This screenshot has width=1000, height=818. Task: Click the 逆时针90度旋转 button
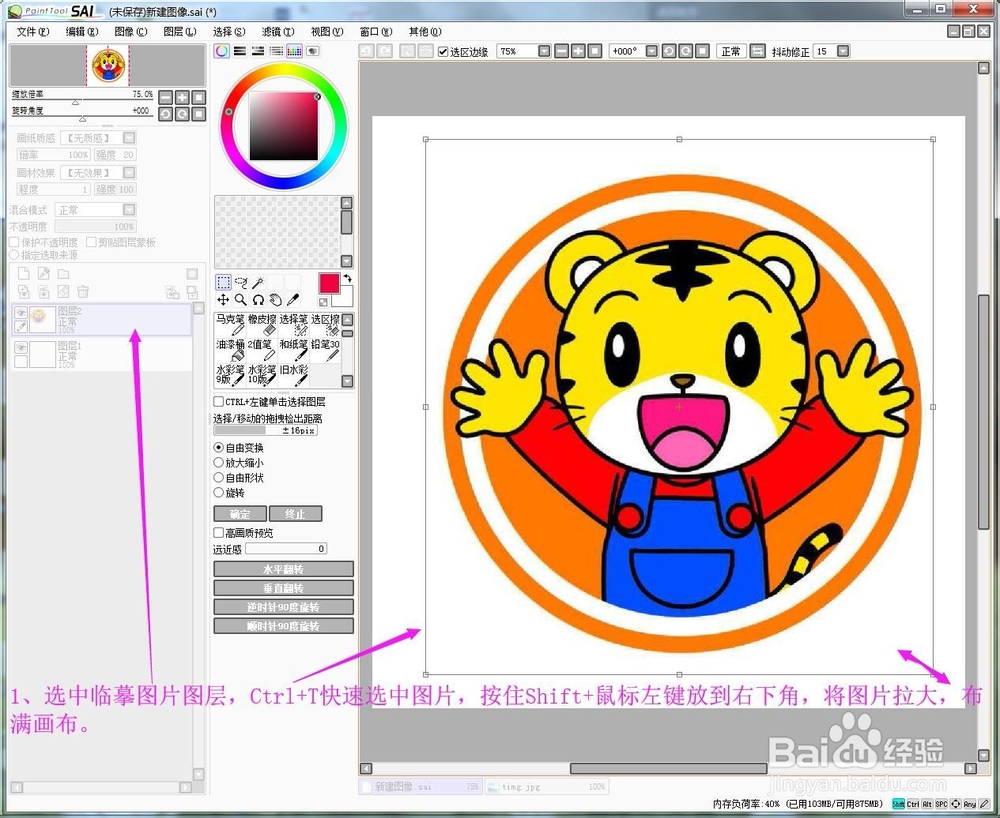(x=283, y=607)
